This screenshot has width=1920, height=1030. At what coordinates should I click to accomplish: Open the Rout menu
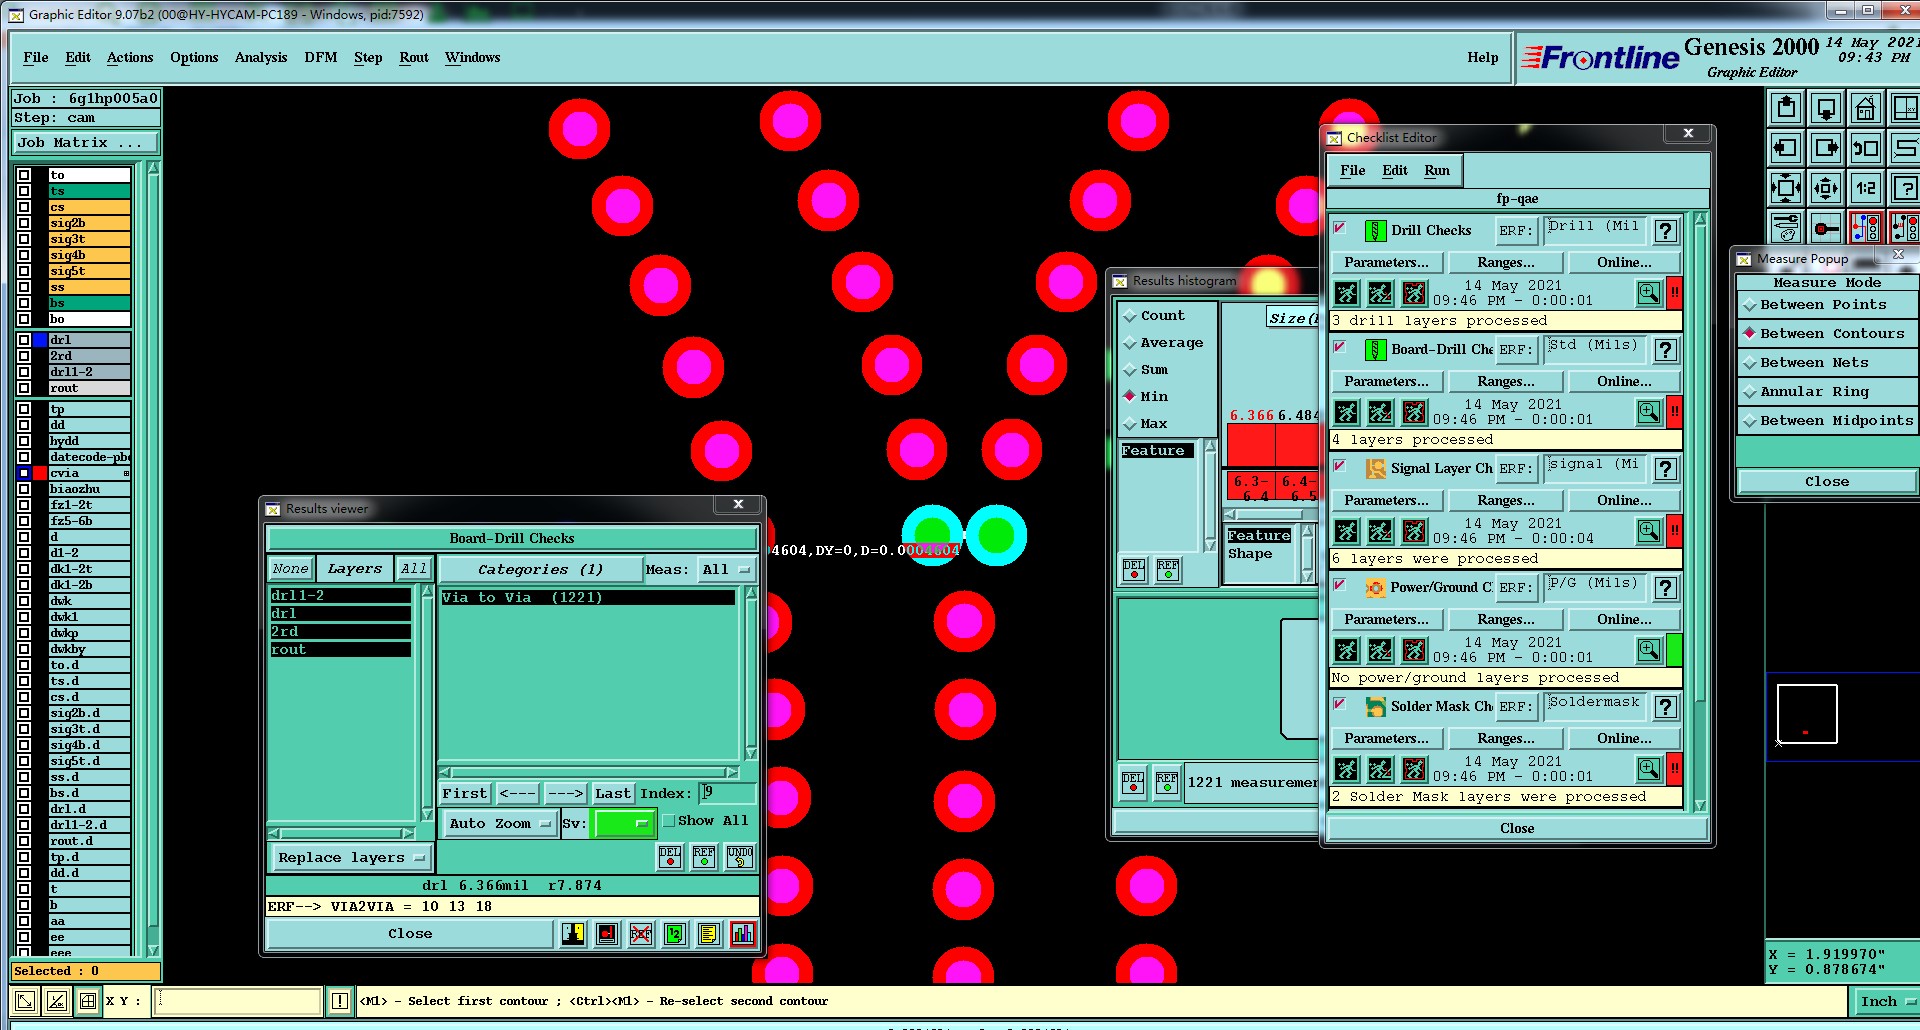point(414,58)
